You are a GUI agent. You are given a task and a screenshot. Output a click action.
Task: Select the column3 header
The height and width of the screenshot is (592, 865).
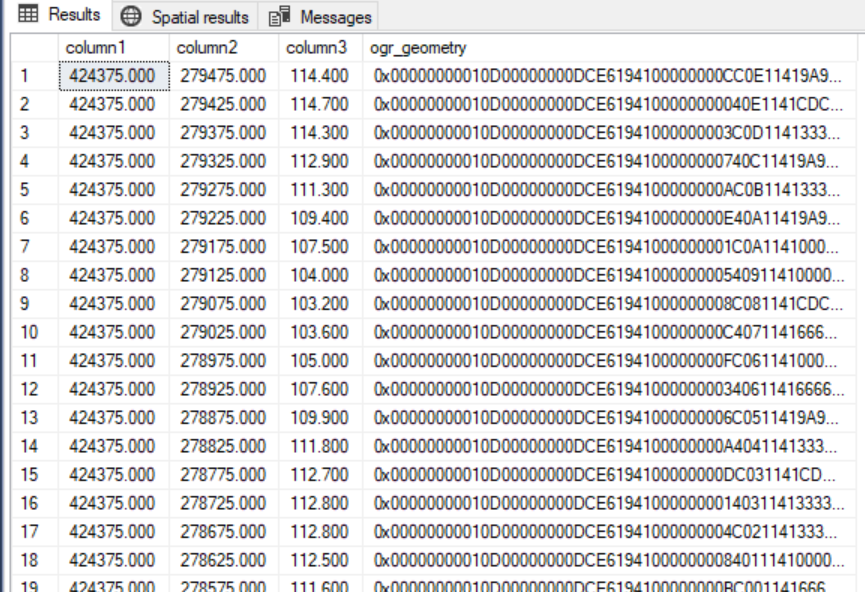tap(321, 47)
